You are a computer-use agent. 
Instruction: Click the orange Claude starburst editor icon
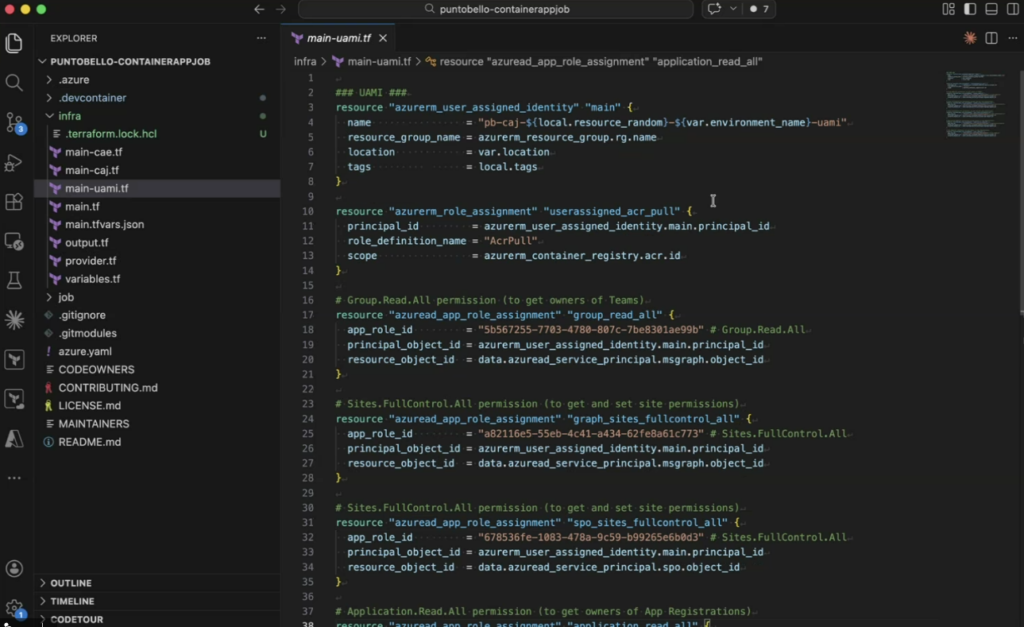(x=969, y=38)
